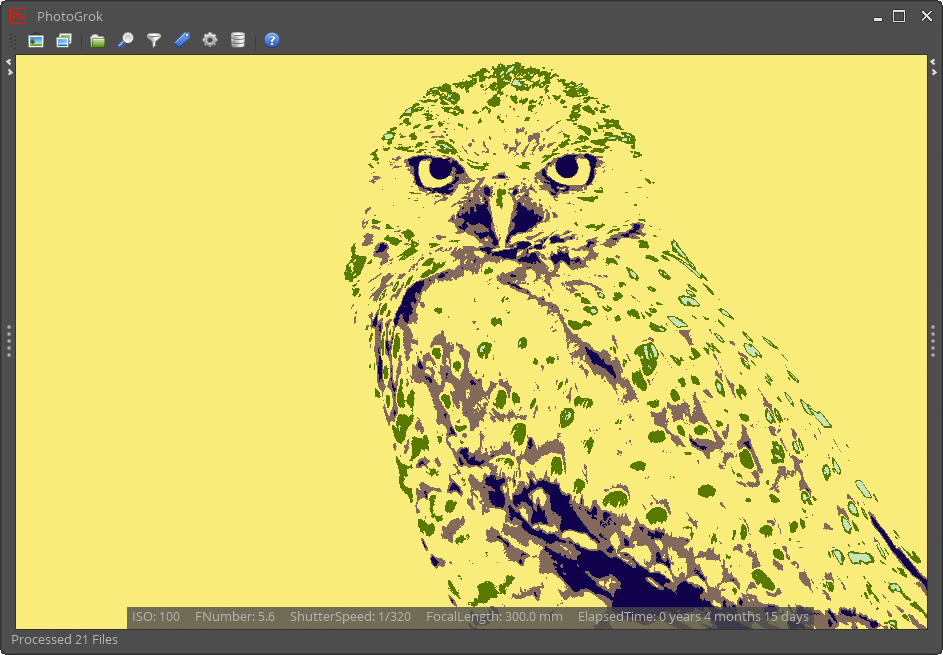
Task: Select the posterized owl photo
Action: click(470, 340)
